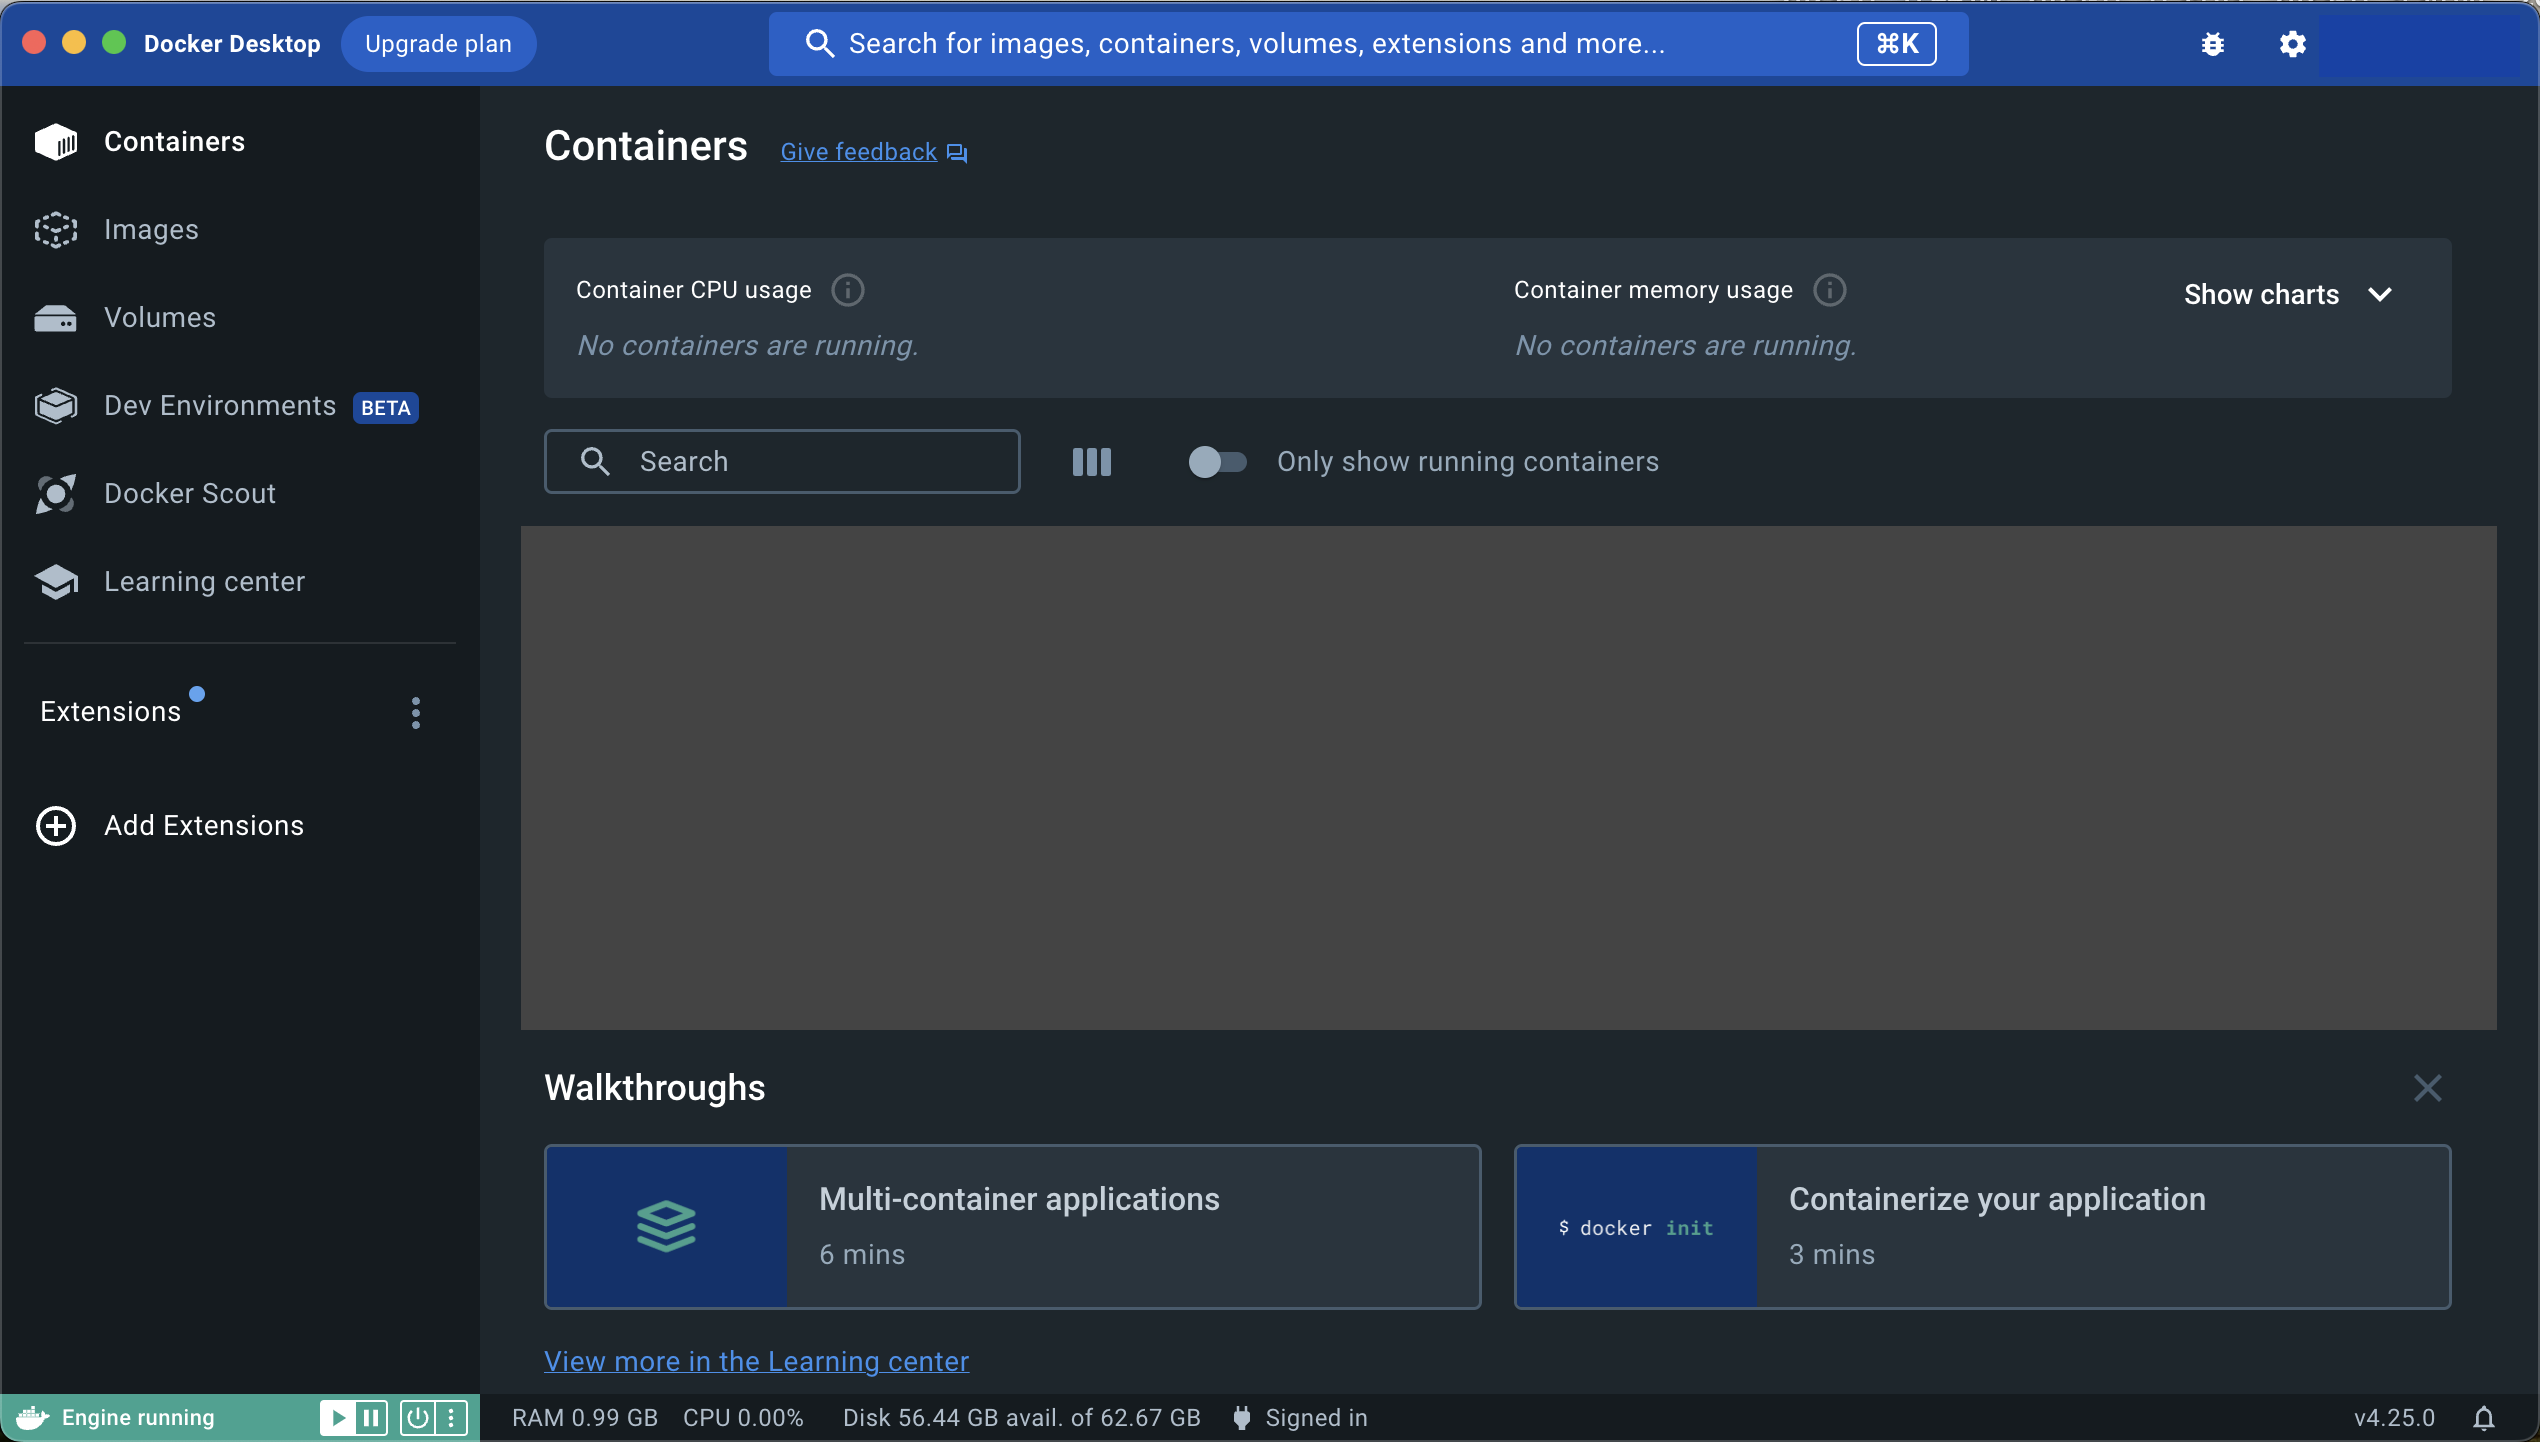The image size is (2540, 1442).
Task: Click the Add Extensions plus icon
Action: (x=56, y=826)
